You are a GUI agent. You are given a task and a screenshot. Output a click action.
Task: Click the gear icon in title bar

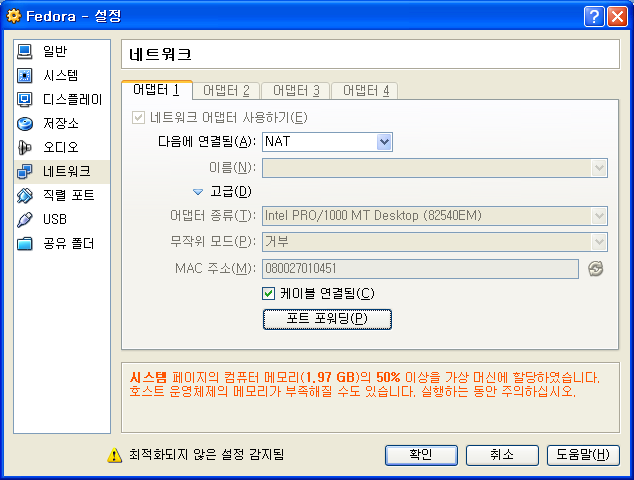[14, 16]
